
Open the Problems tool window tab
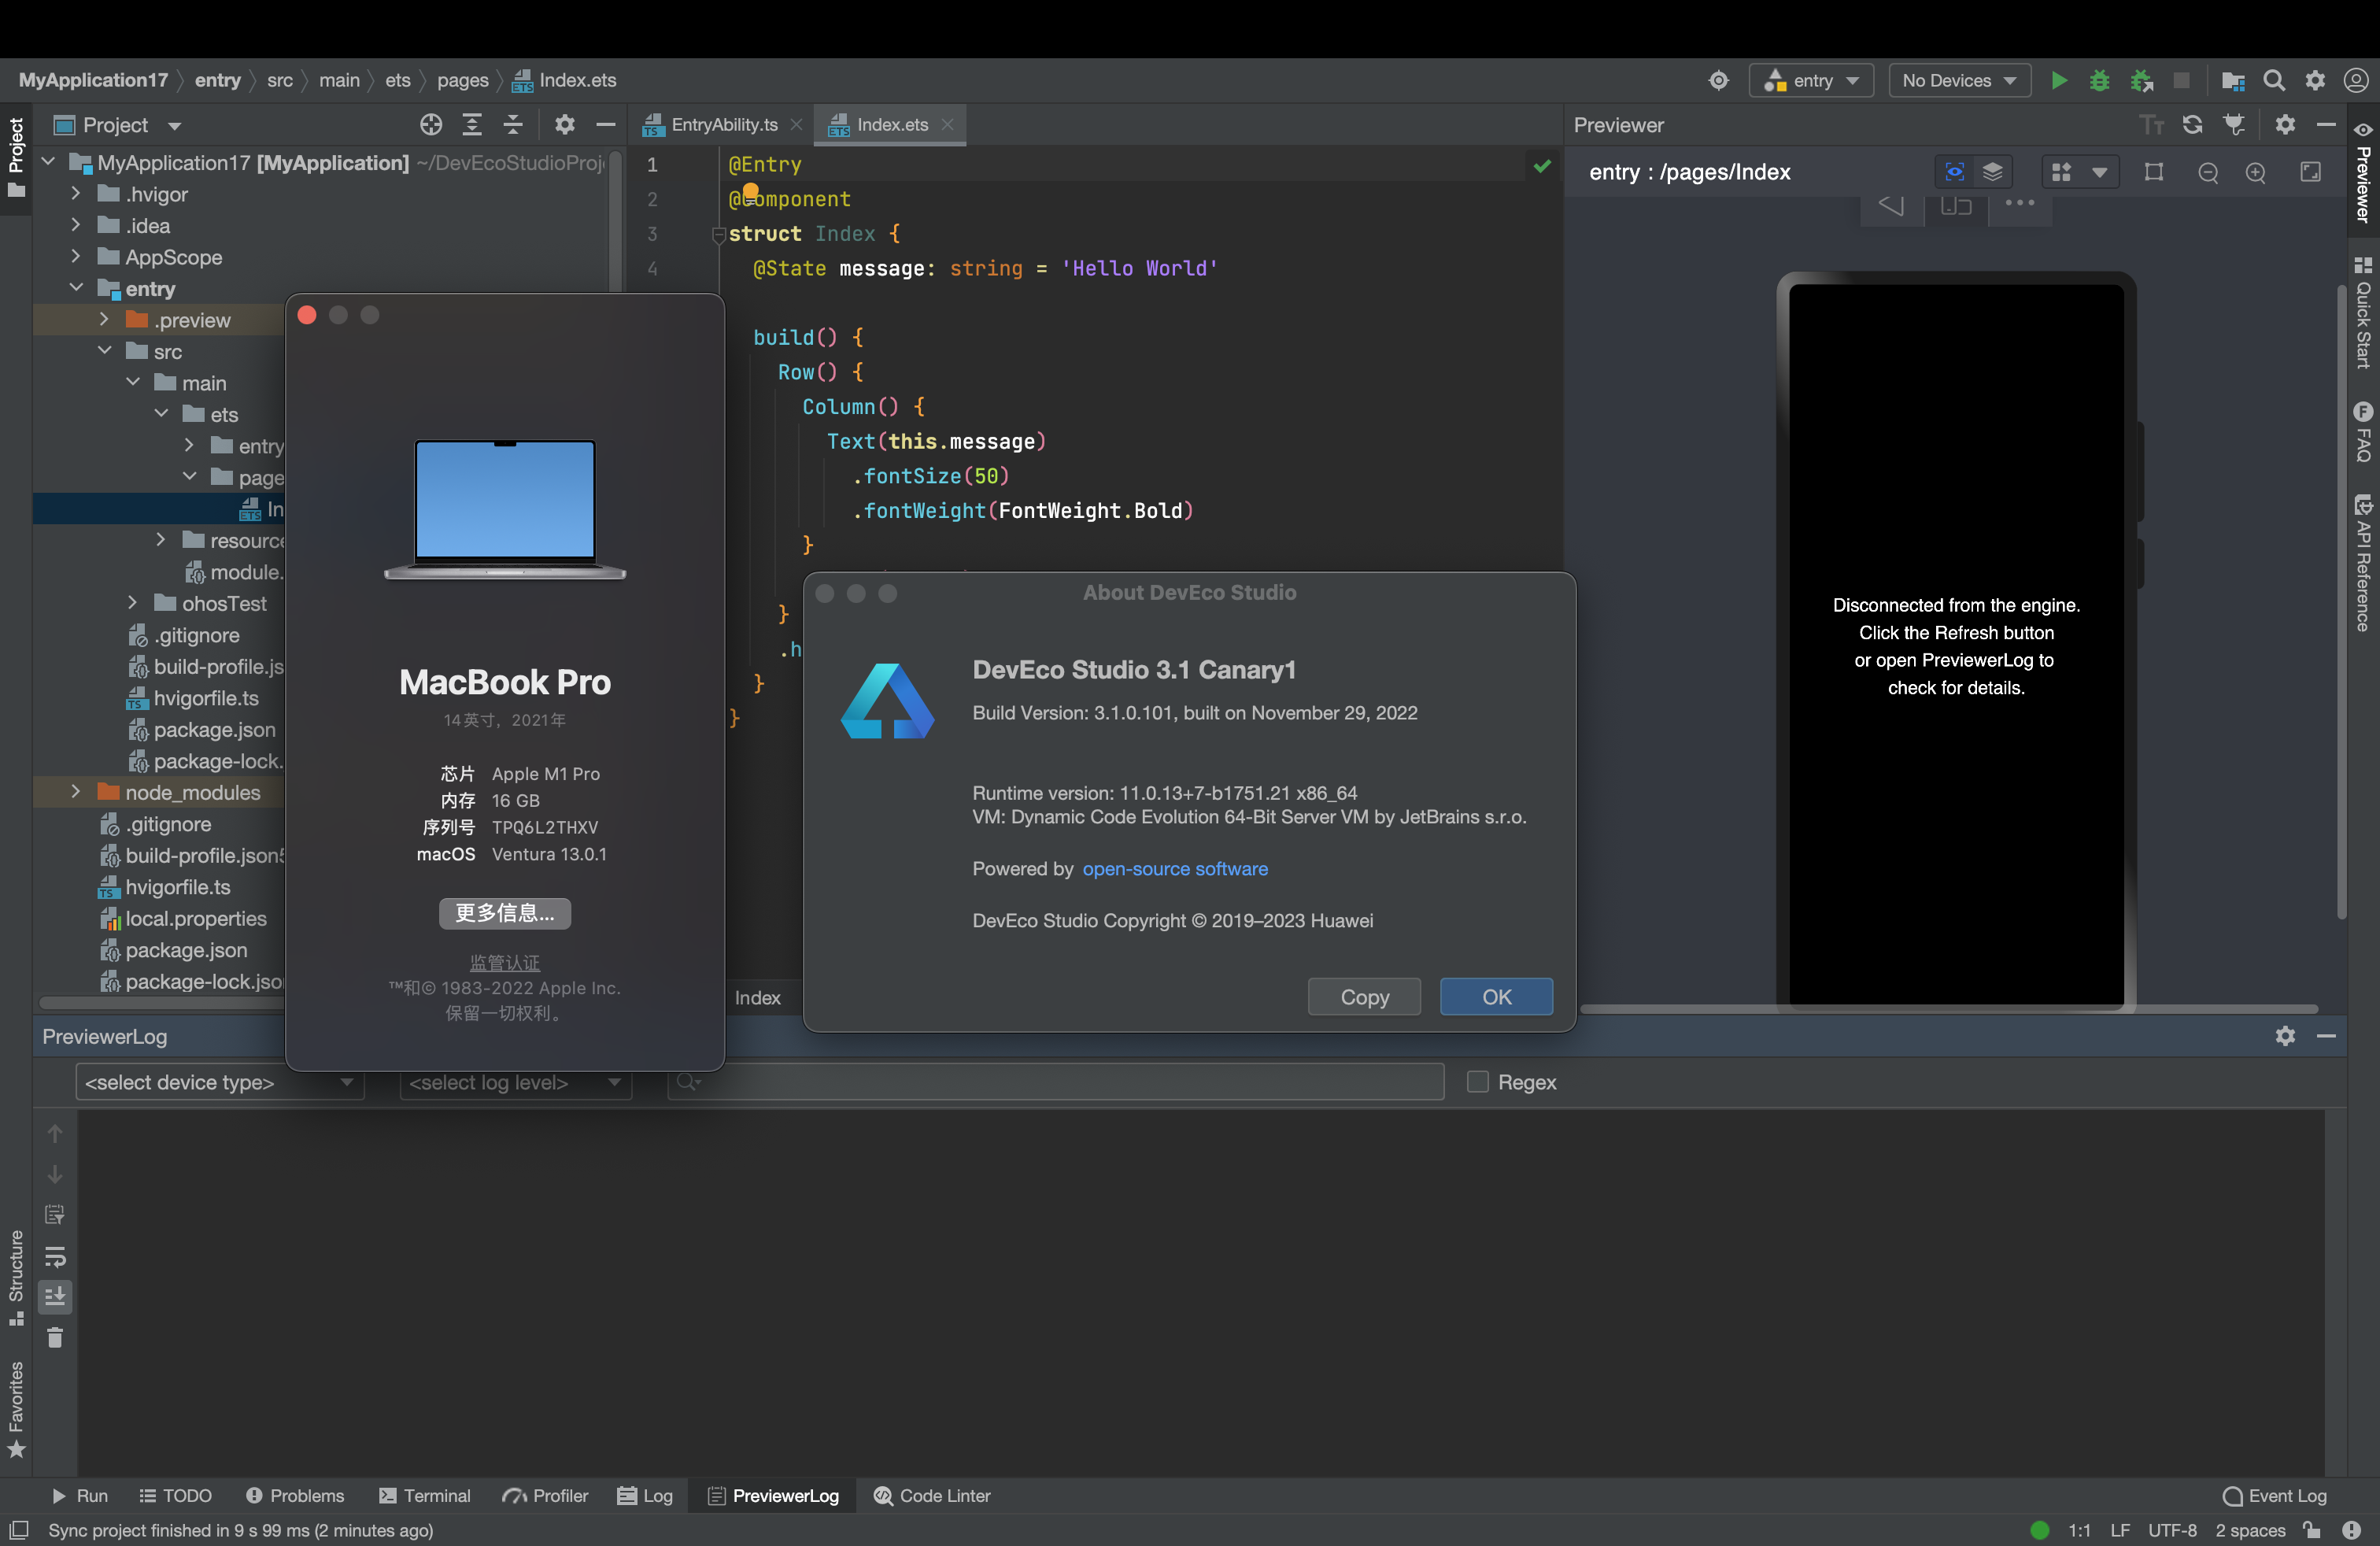[x=295, y=1495]
